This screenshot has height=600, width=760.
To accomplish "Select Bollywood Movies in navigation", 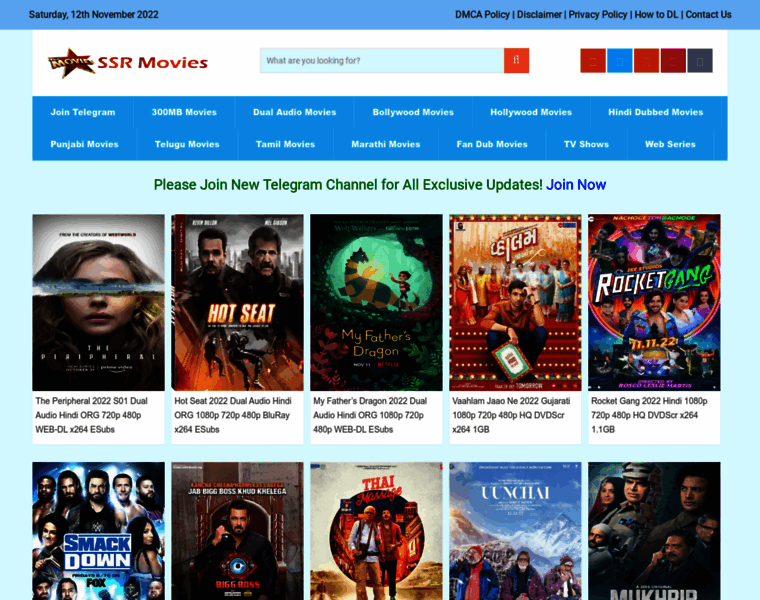I will click(413, 112).
